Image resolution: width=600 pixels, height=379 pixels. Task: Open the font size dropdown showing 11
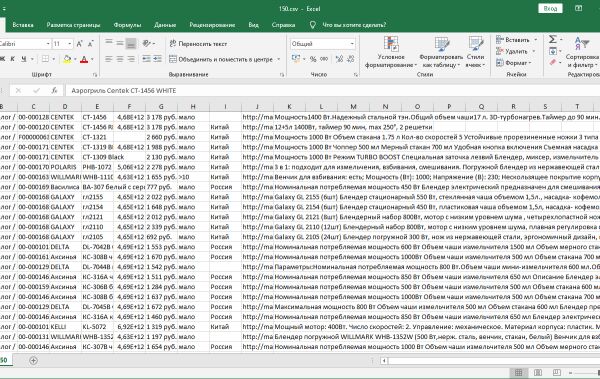(x=69, y=44)
